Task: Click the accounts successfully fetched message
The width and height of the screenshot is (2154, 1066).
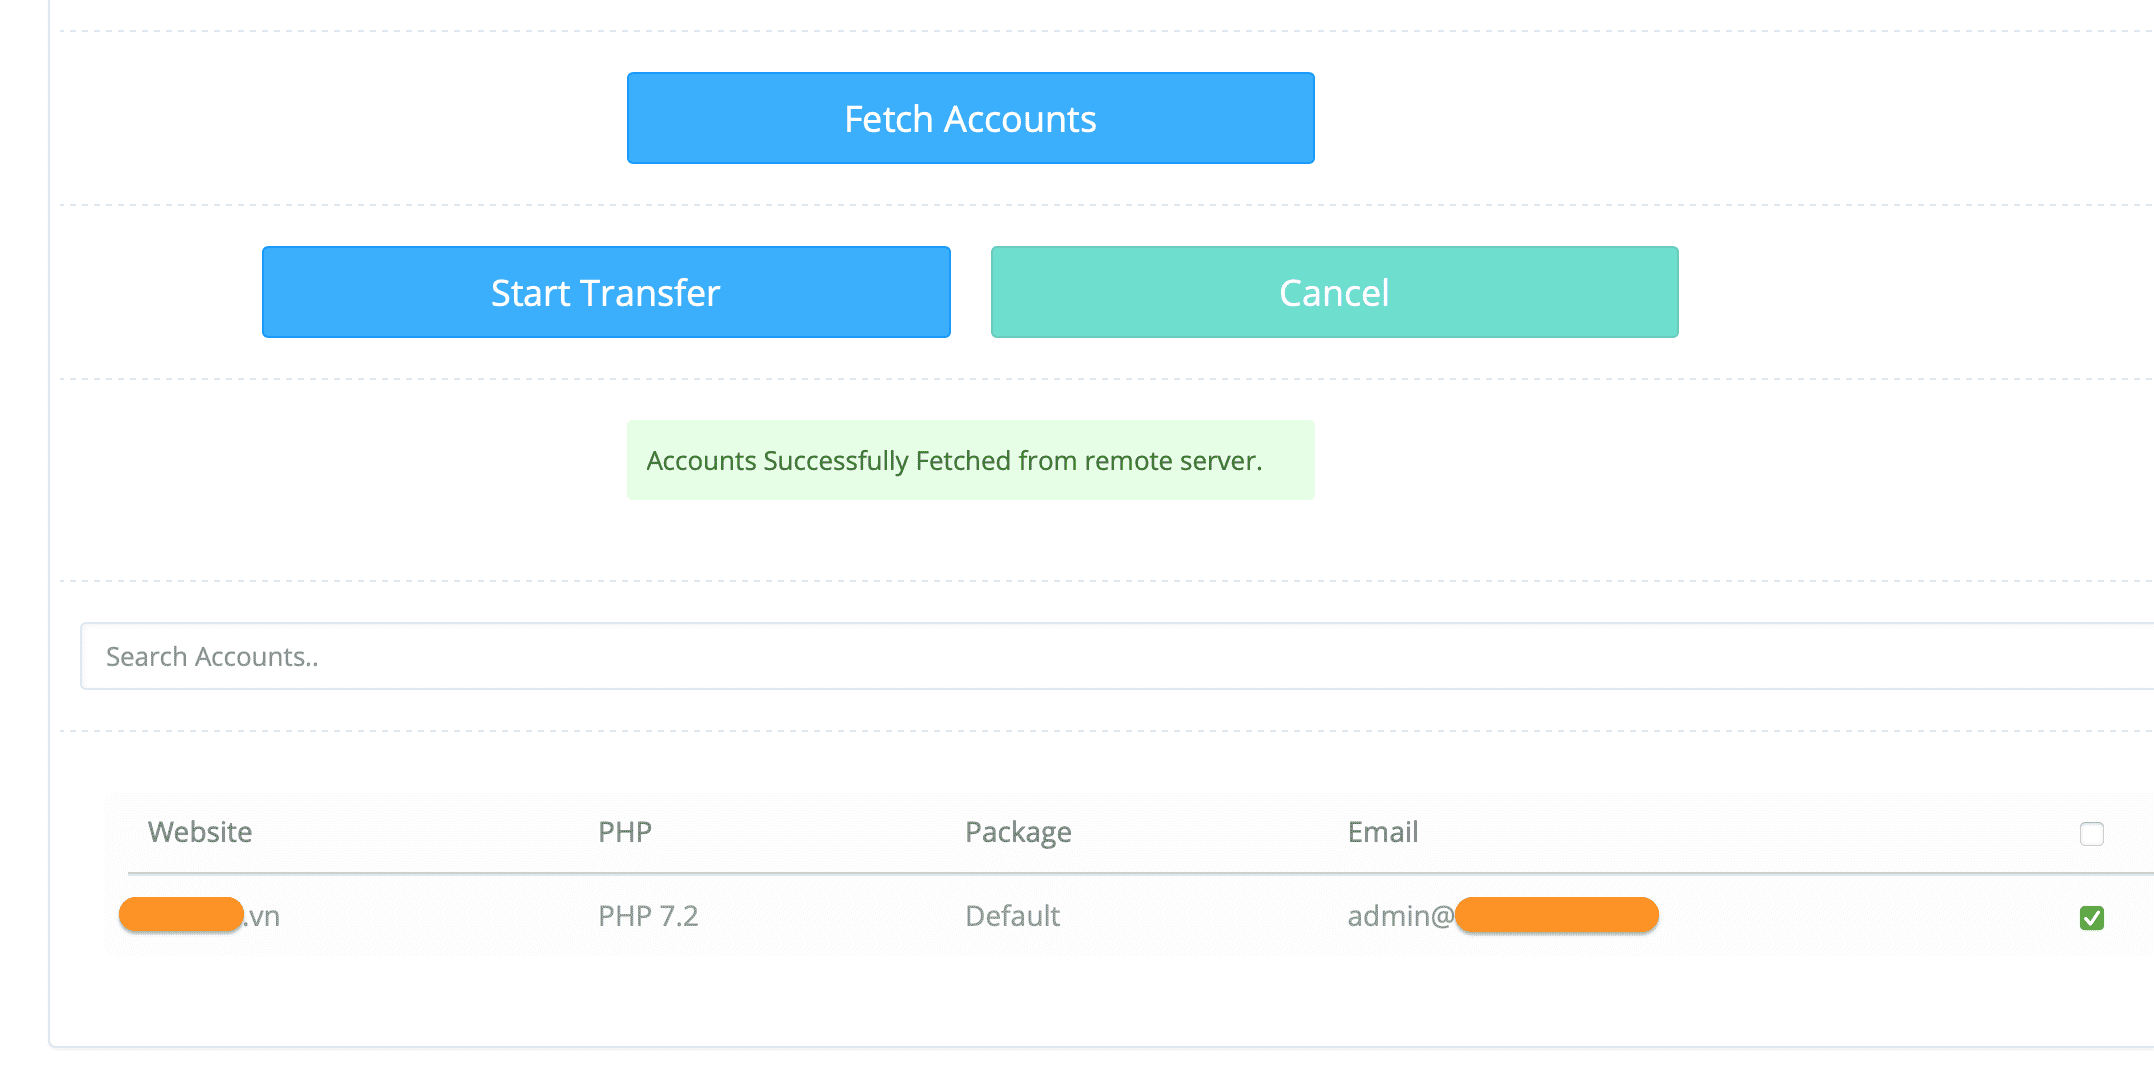Action: coord(954,461)
